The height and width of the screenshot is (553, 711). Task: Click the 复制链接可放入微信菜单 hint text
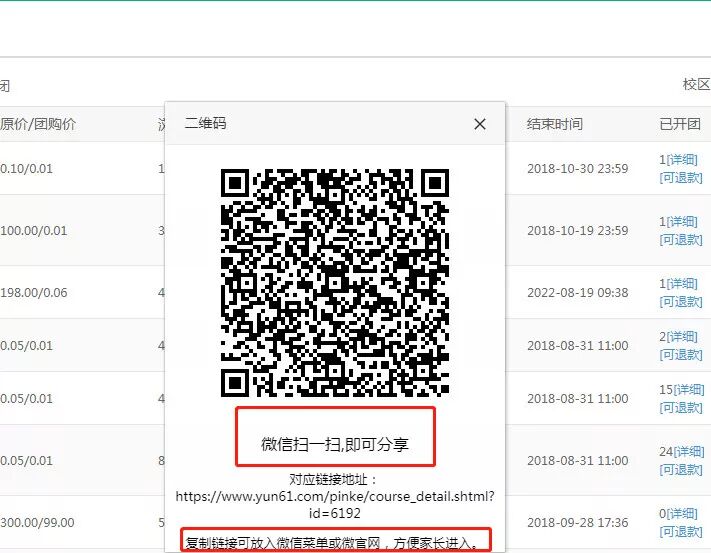click(332, 543)
